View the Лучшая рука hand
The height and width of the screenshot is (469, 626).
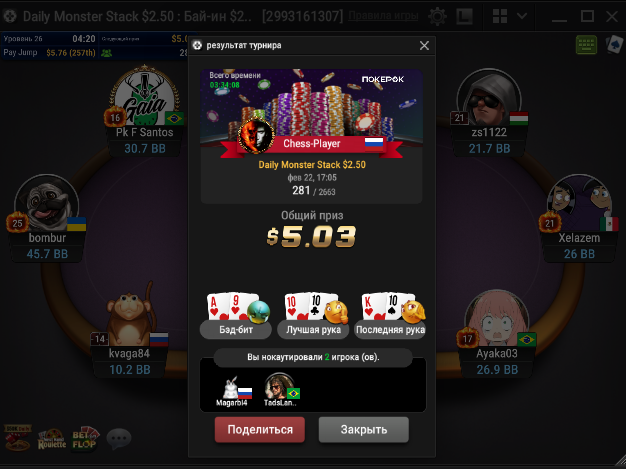313,316
